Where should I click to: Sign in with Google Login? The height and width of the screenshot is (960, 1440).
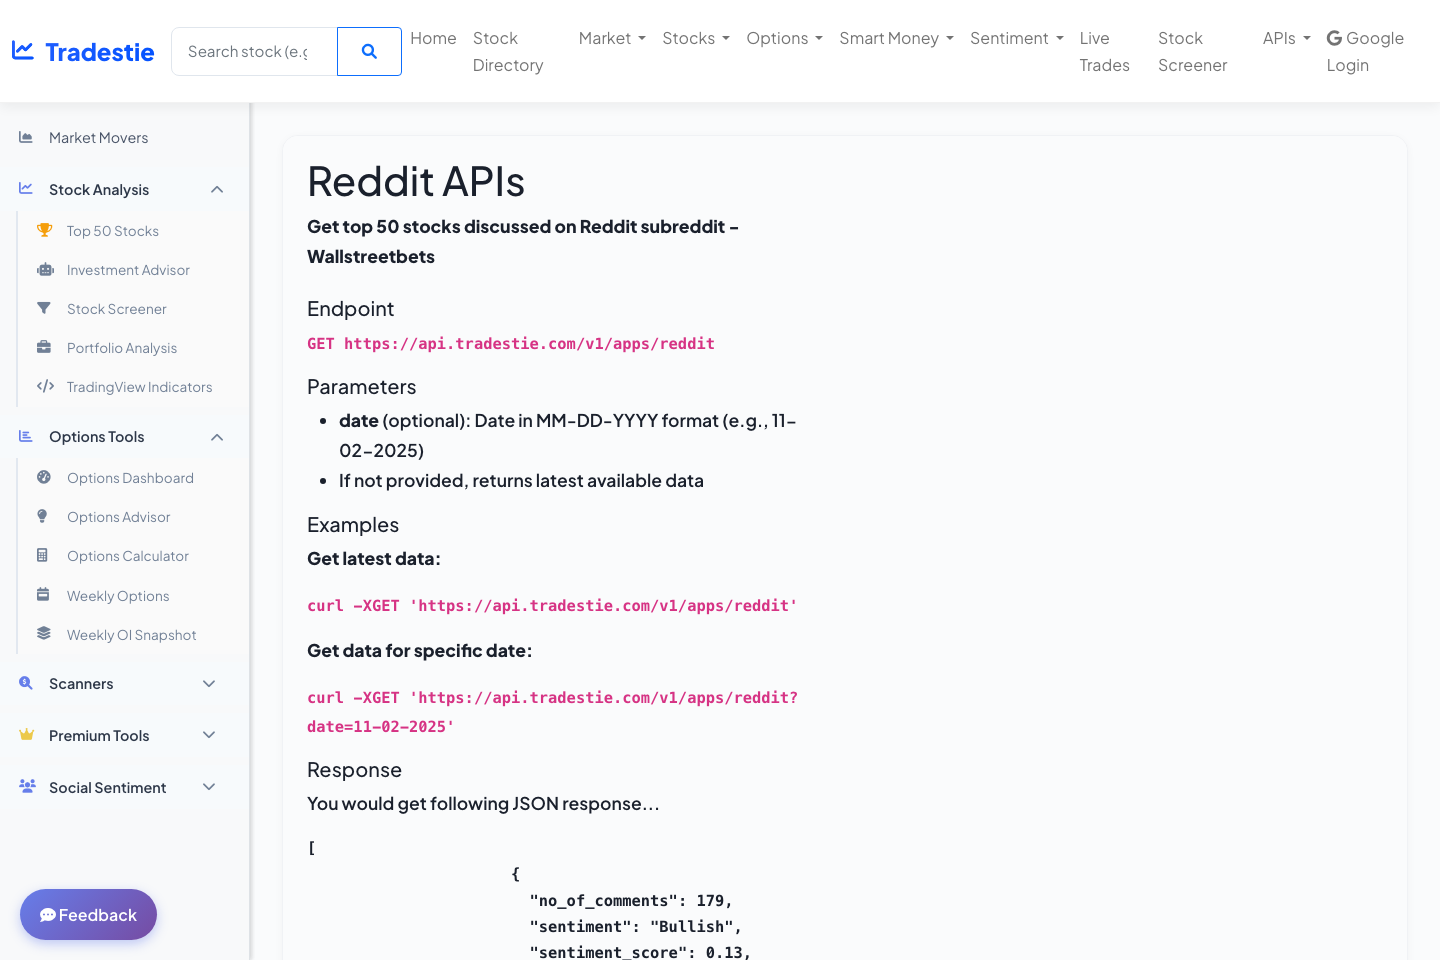[1365, 51]
